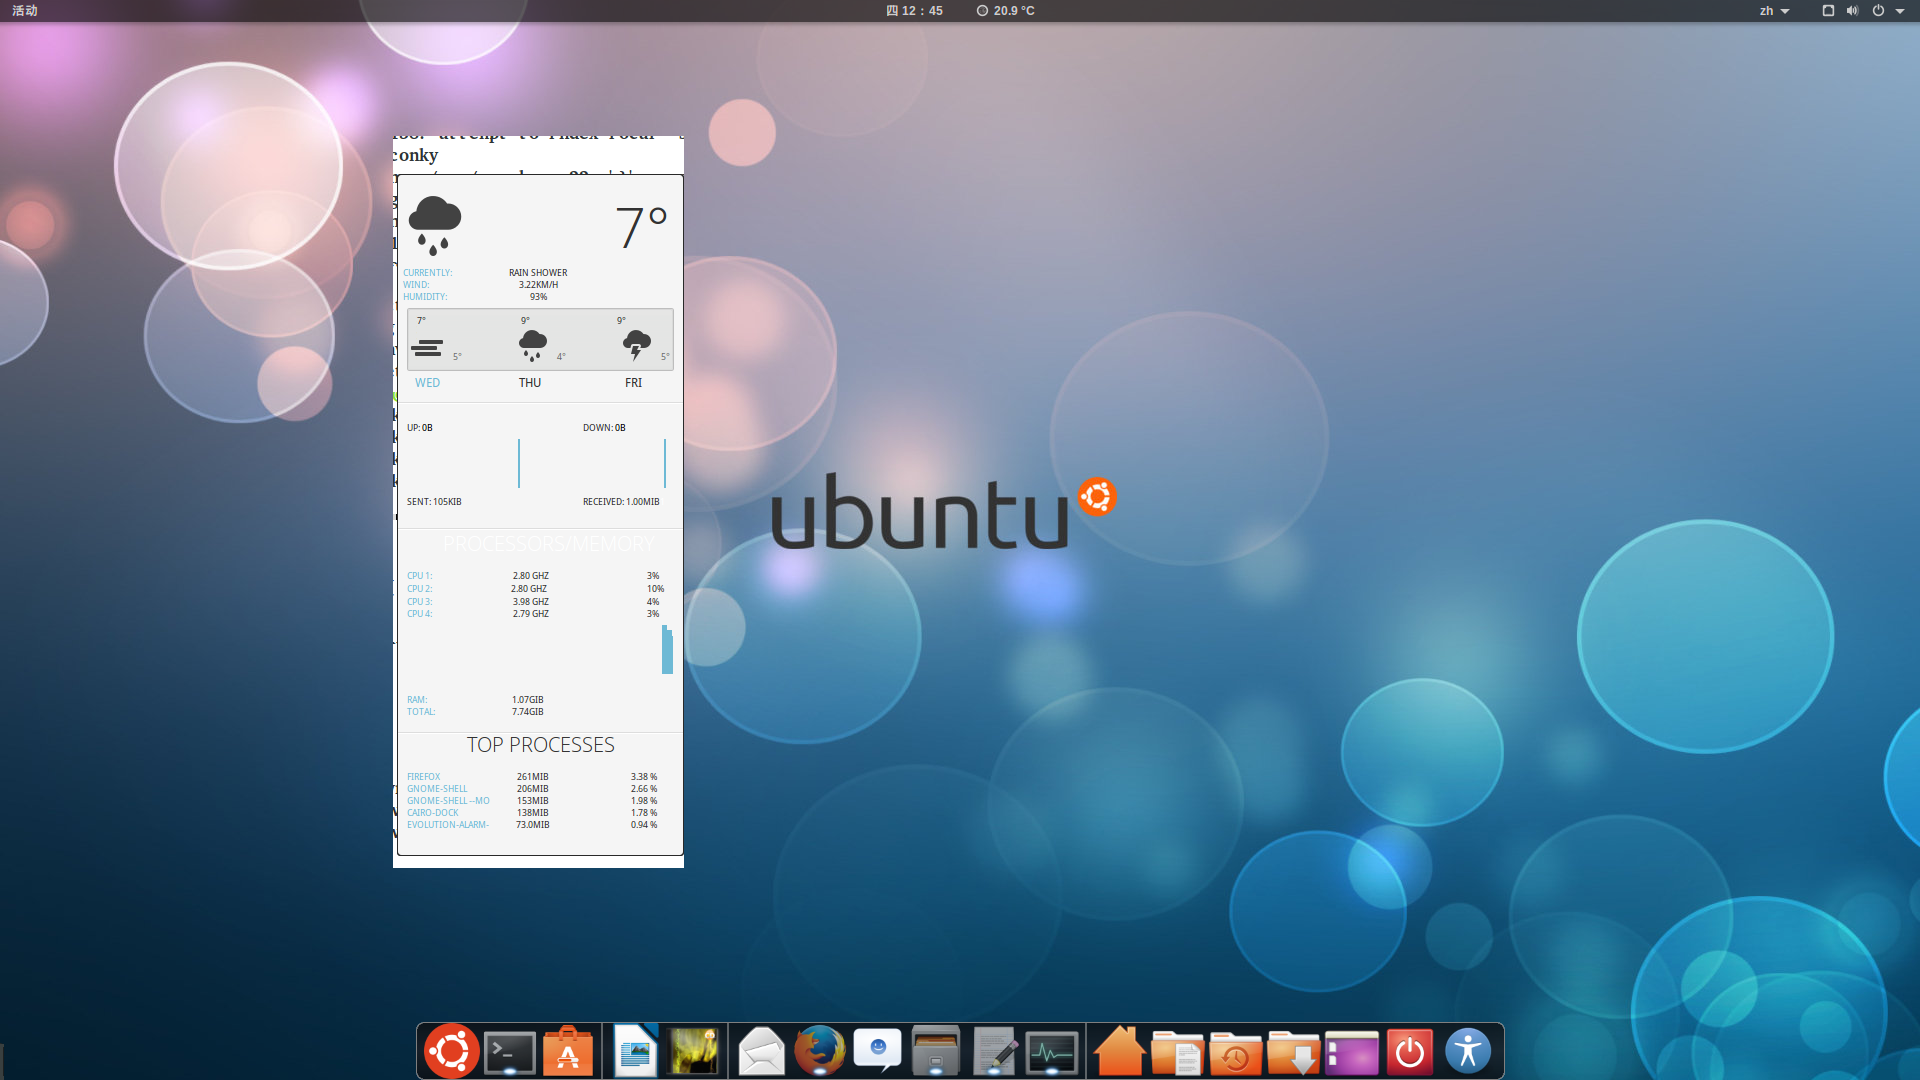Image resolution: width=1920 pixels, height=1080 pixels.
Task: Click the power icon in the top bar
Action: (1878, 11)
